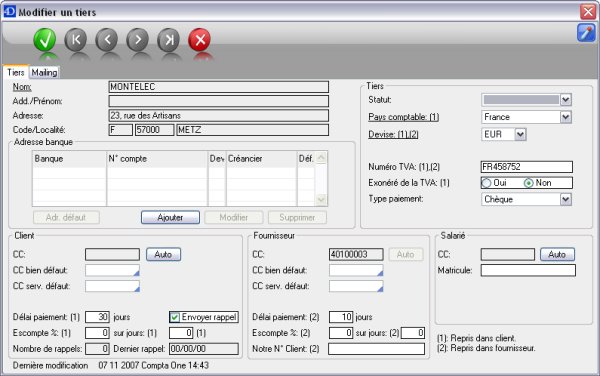Click the Modifier bank button
Screen dimensions: 600x376
point(234,217)
